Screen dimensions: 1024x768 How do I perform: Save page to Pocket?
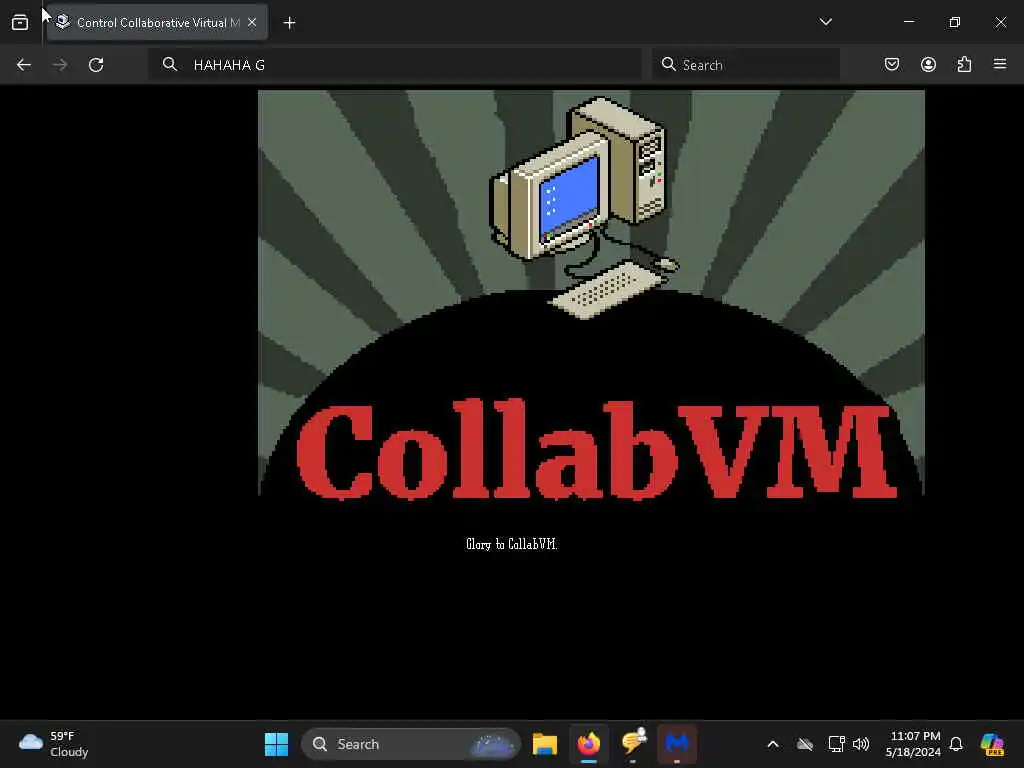891,64
